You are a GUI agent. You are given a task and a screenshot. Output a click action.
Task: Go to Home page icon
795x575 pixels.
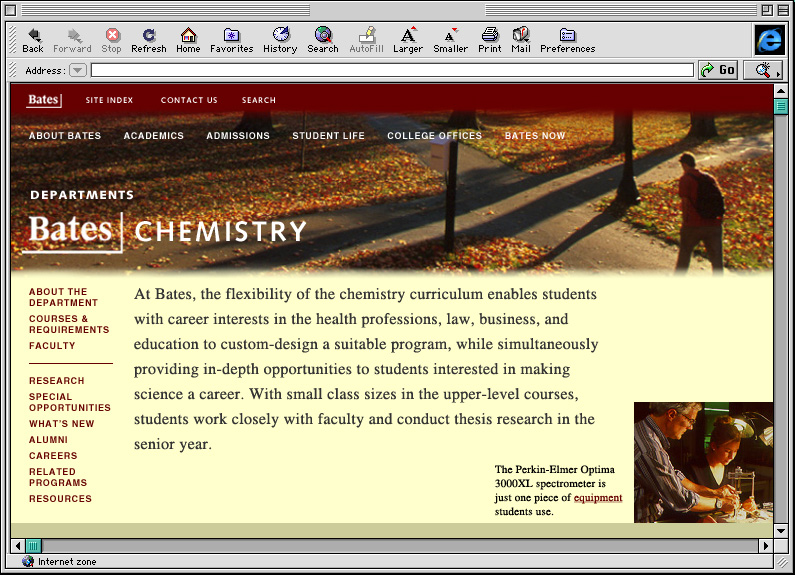tap(188, 34)
